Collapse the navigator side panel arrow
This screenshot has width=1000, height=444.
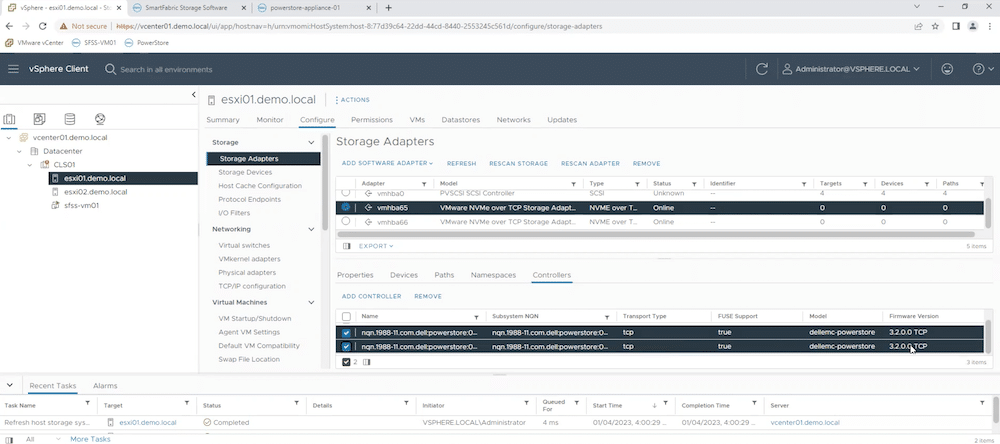pos(193,94)
